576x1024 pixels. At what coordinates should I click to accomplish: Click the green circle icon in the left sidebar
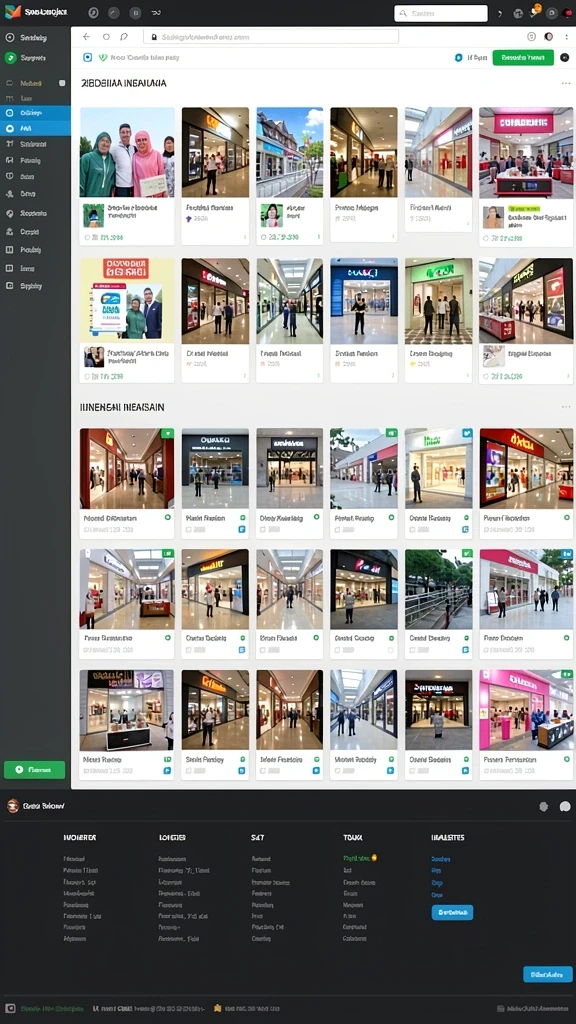click(10, 57)
